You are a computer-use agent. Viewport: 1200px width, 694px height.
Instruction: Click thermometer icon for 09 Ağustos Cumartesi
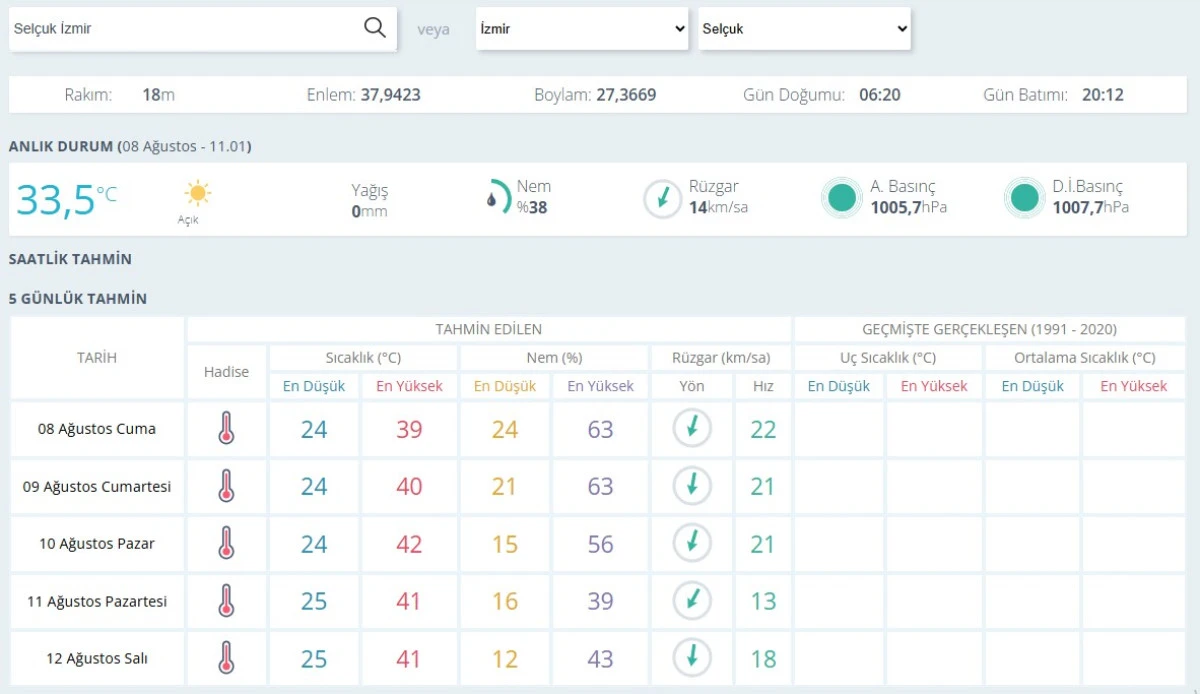coord(226,486)
